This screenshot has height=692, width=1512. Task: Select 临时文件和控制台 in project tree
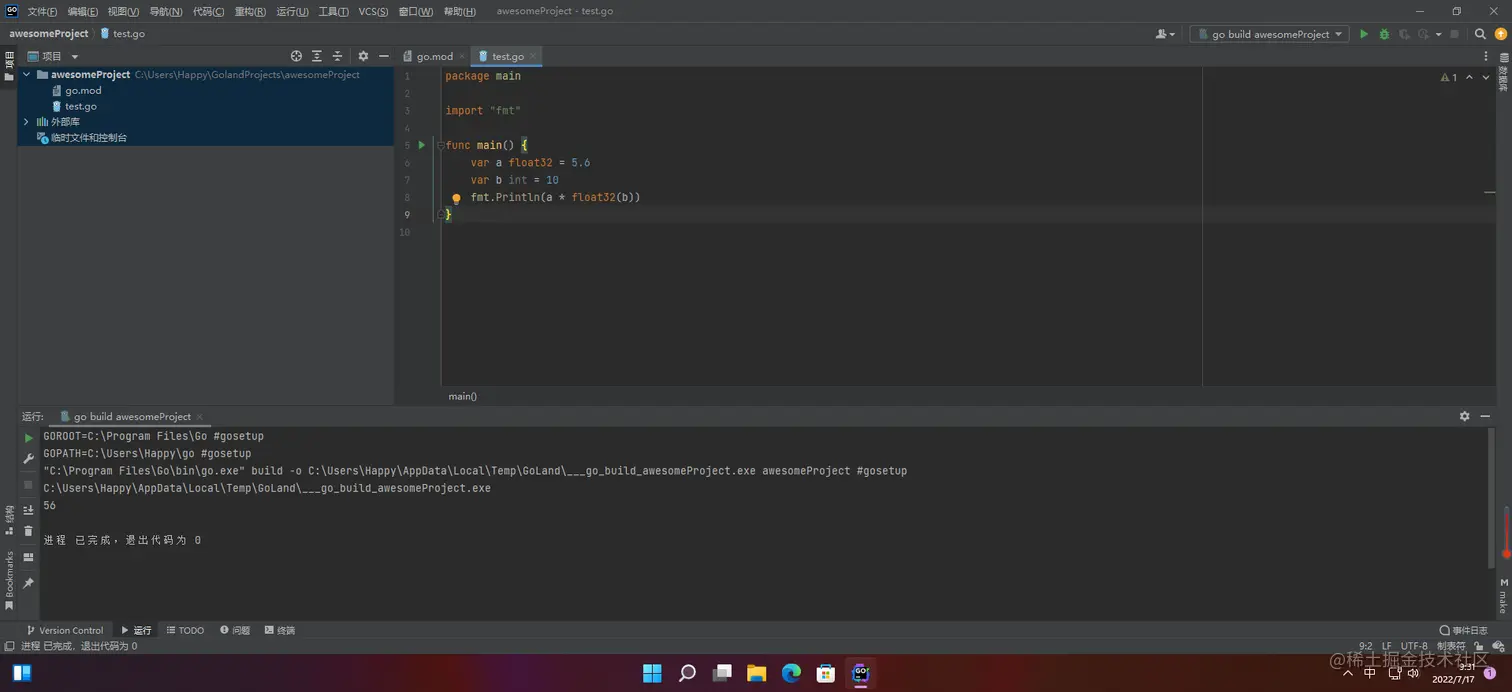point(82,138)
